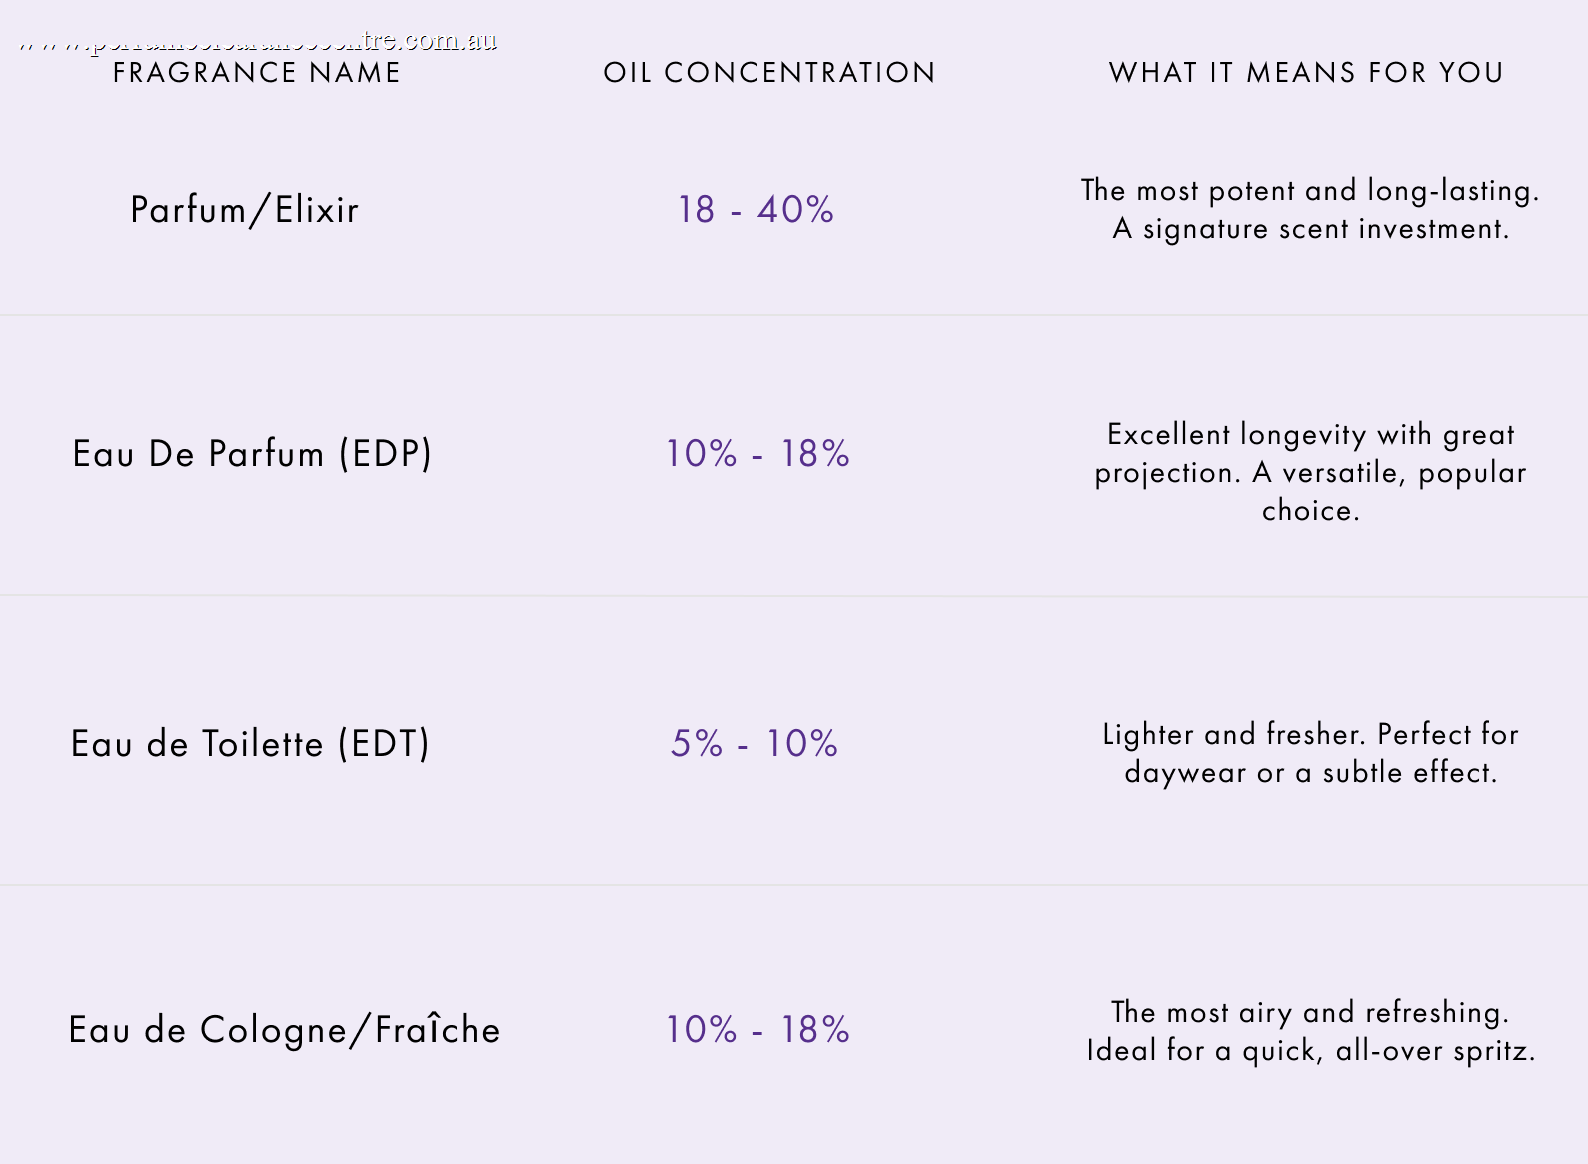The width and height of the screenshot is (1588, 1164).
Task: Click the EDP row 10% - 18% value
Action: (x=758, y=454)
